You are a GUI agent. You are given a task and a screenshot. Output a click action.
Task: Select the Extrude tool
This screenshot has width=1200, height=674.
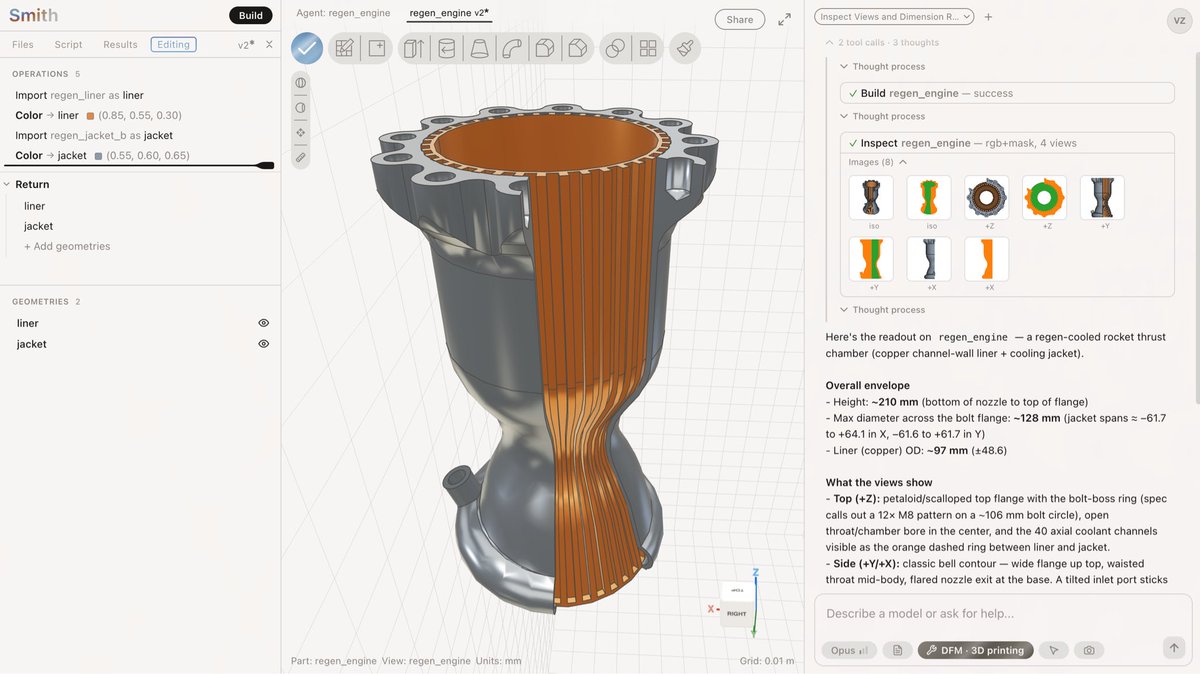[x=413, y=48]
